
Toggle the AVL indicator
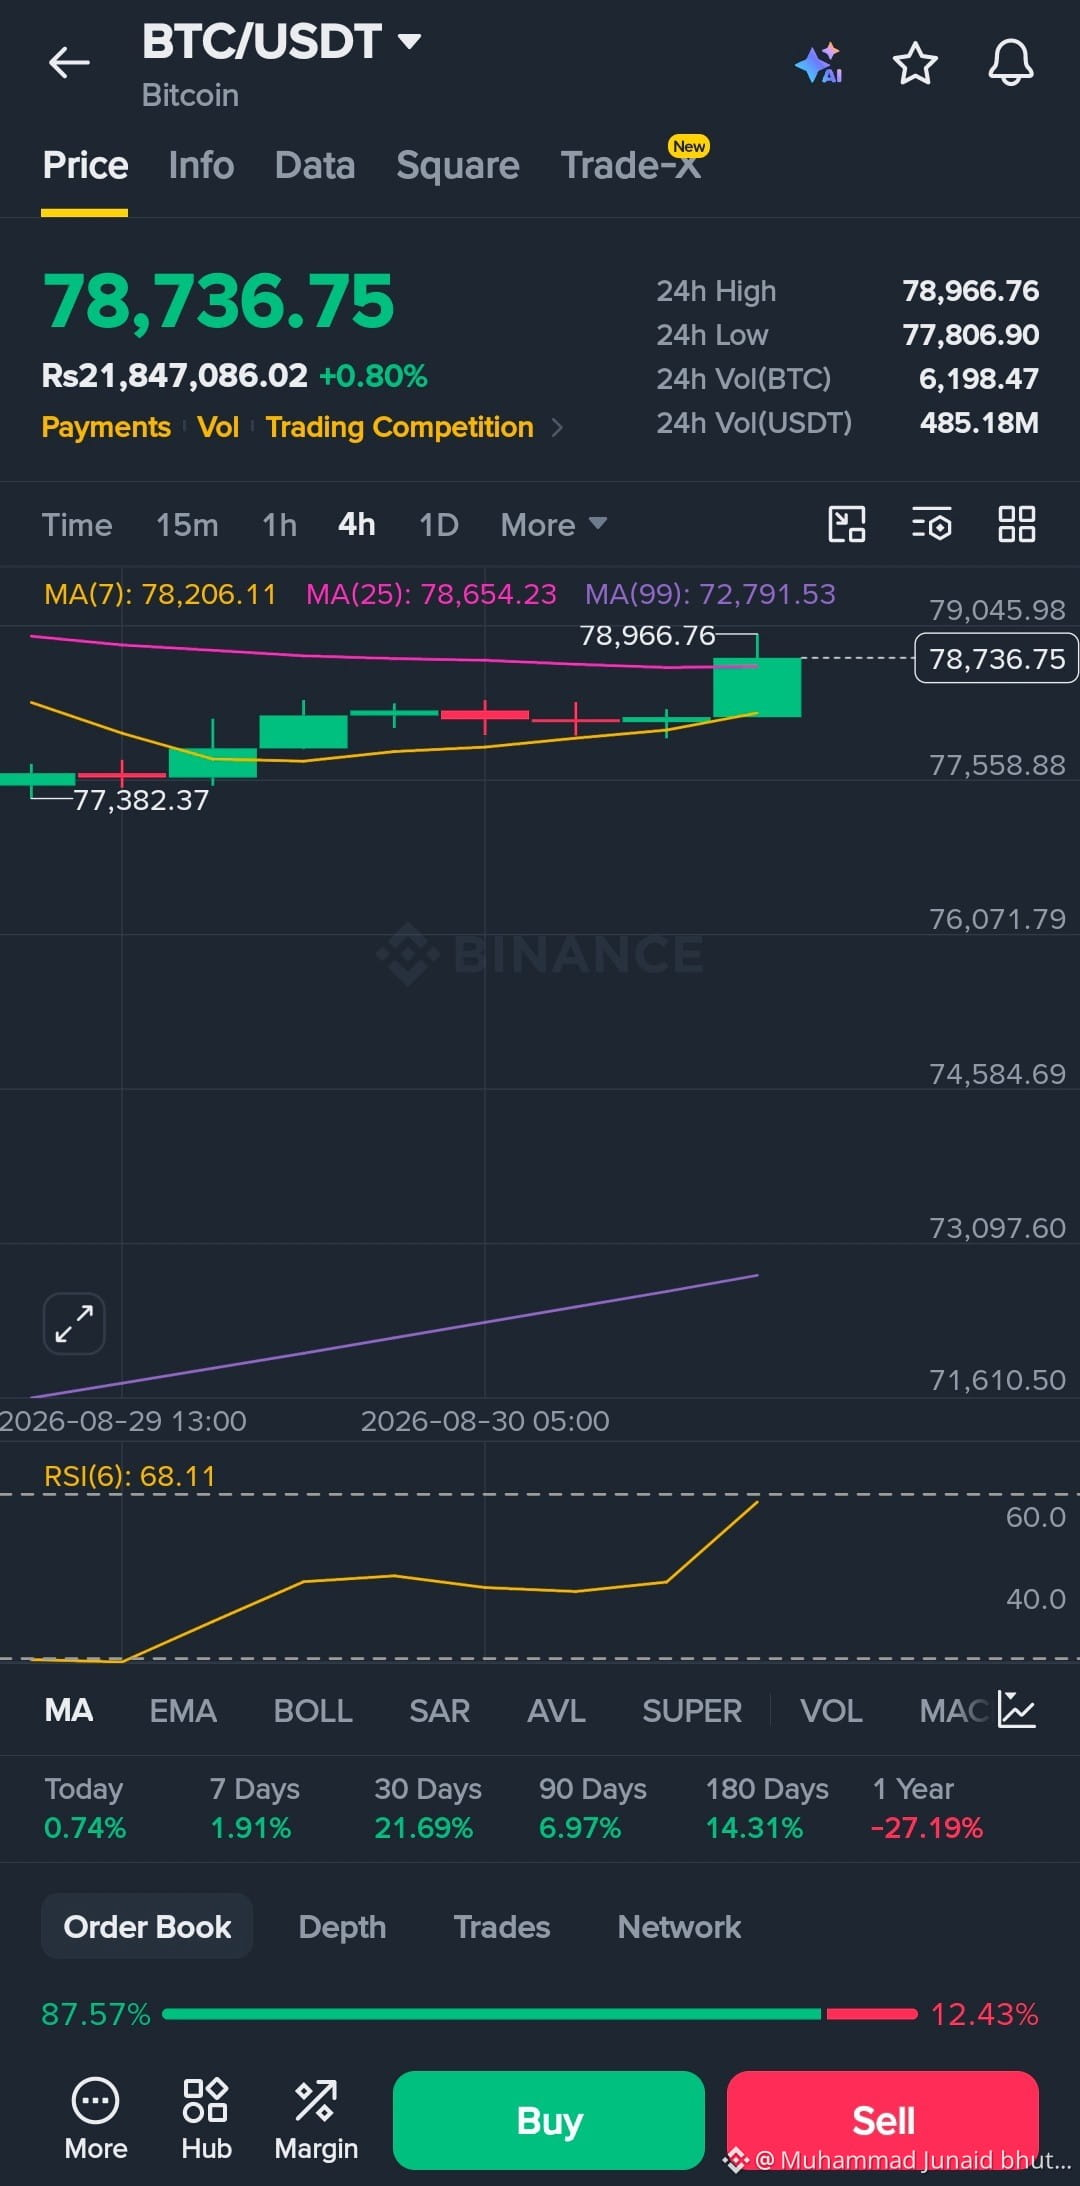(x=556, y=1710)
